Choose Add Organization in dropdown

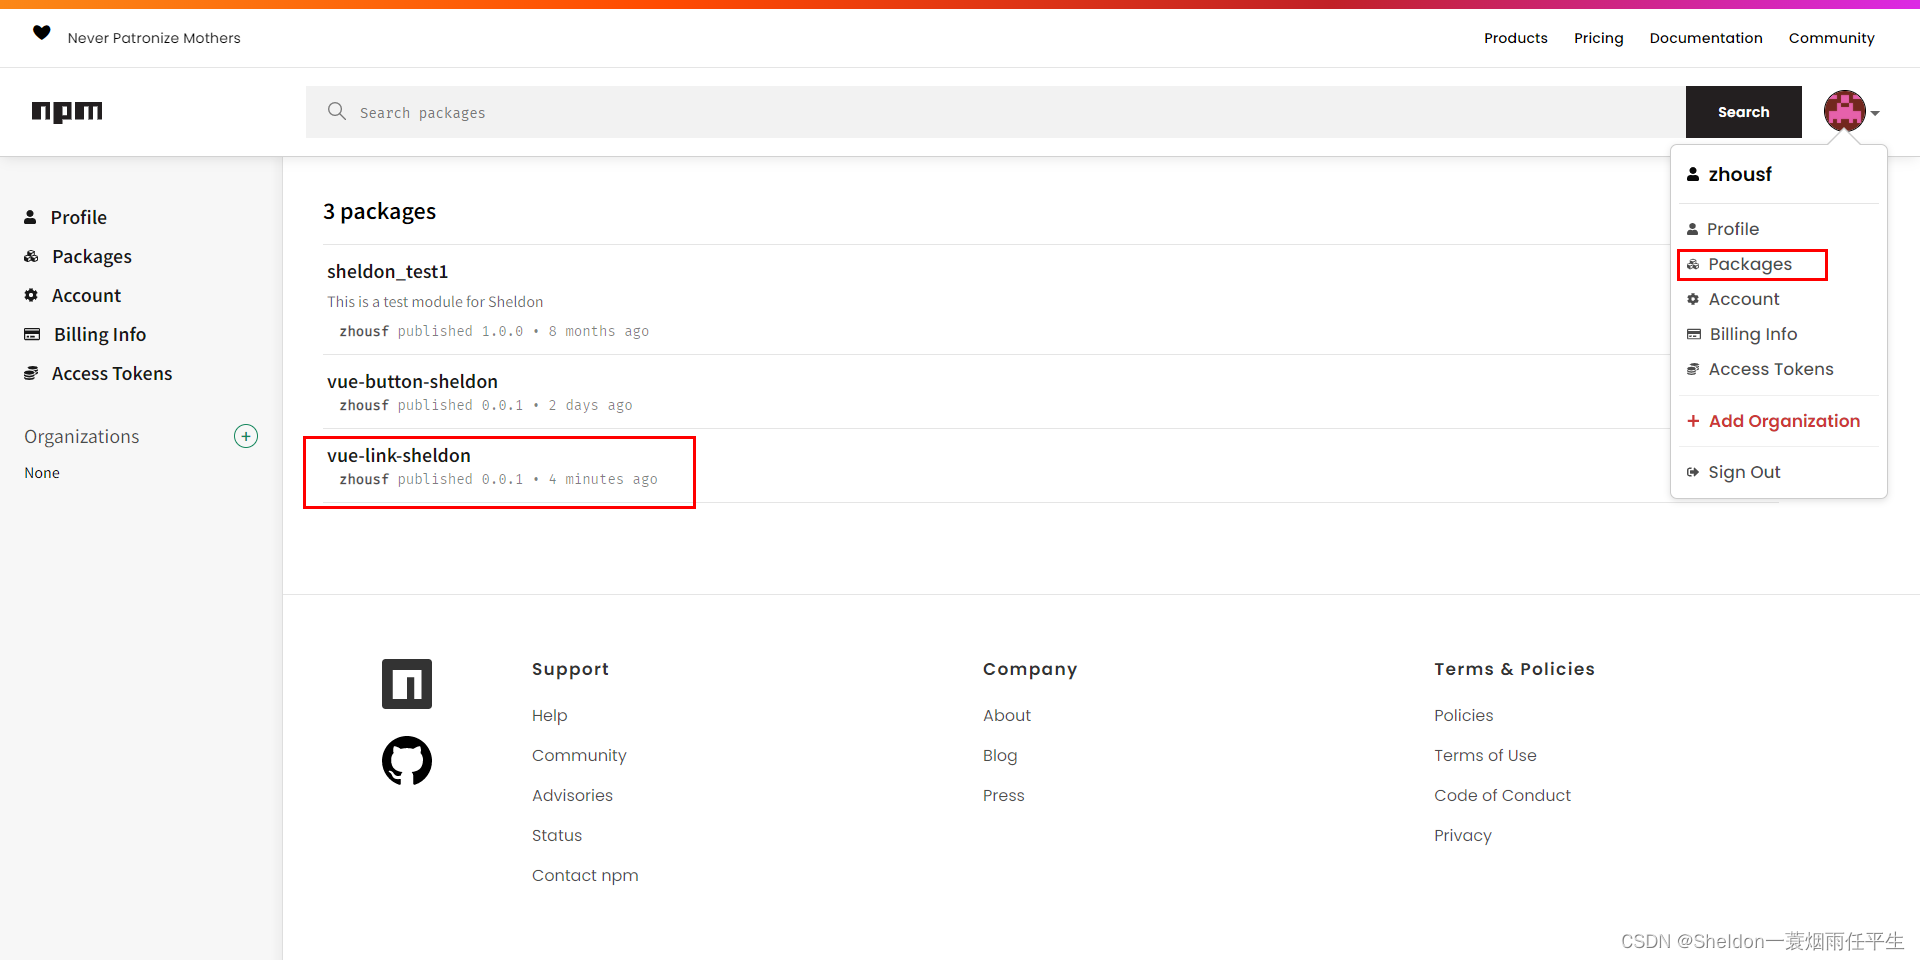[x=1784, y=421]
